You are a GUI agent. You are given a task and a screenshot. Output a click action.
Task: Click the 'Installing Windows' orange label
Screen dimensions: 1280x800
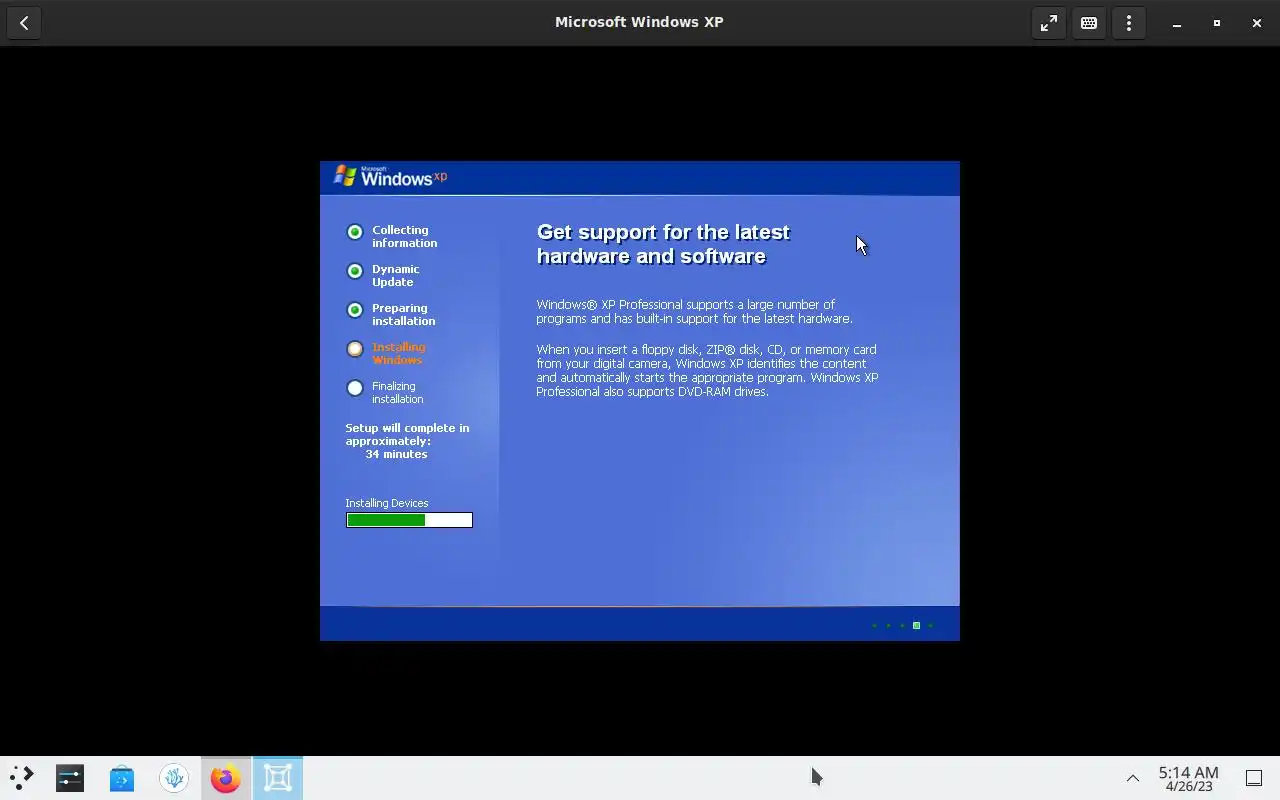coord(398,353)
